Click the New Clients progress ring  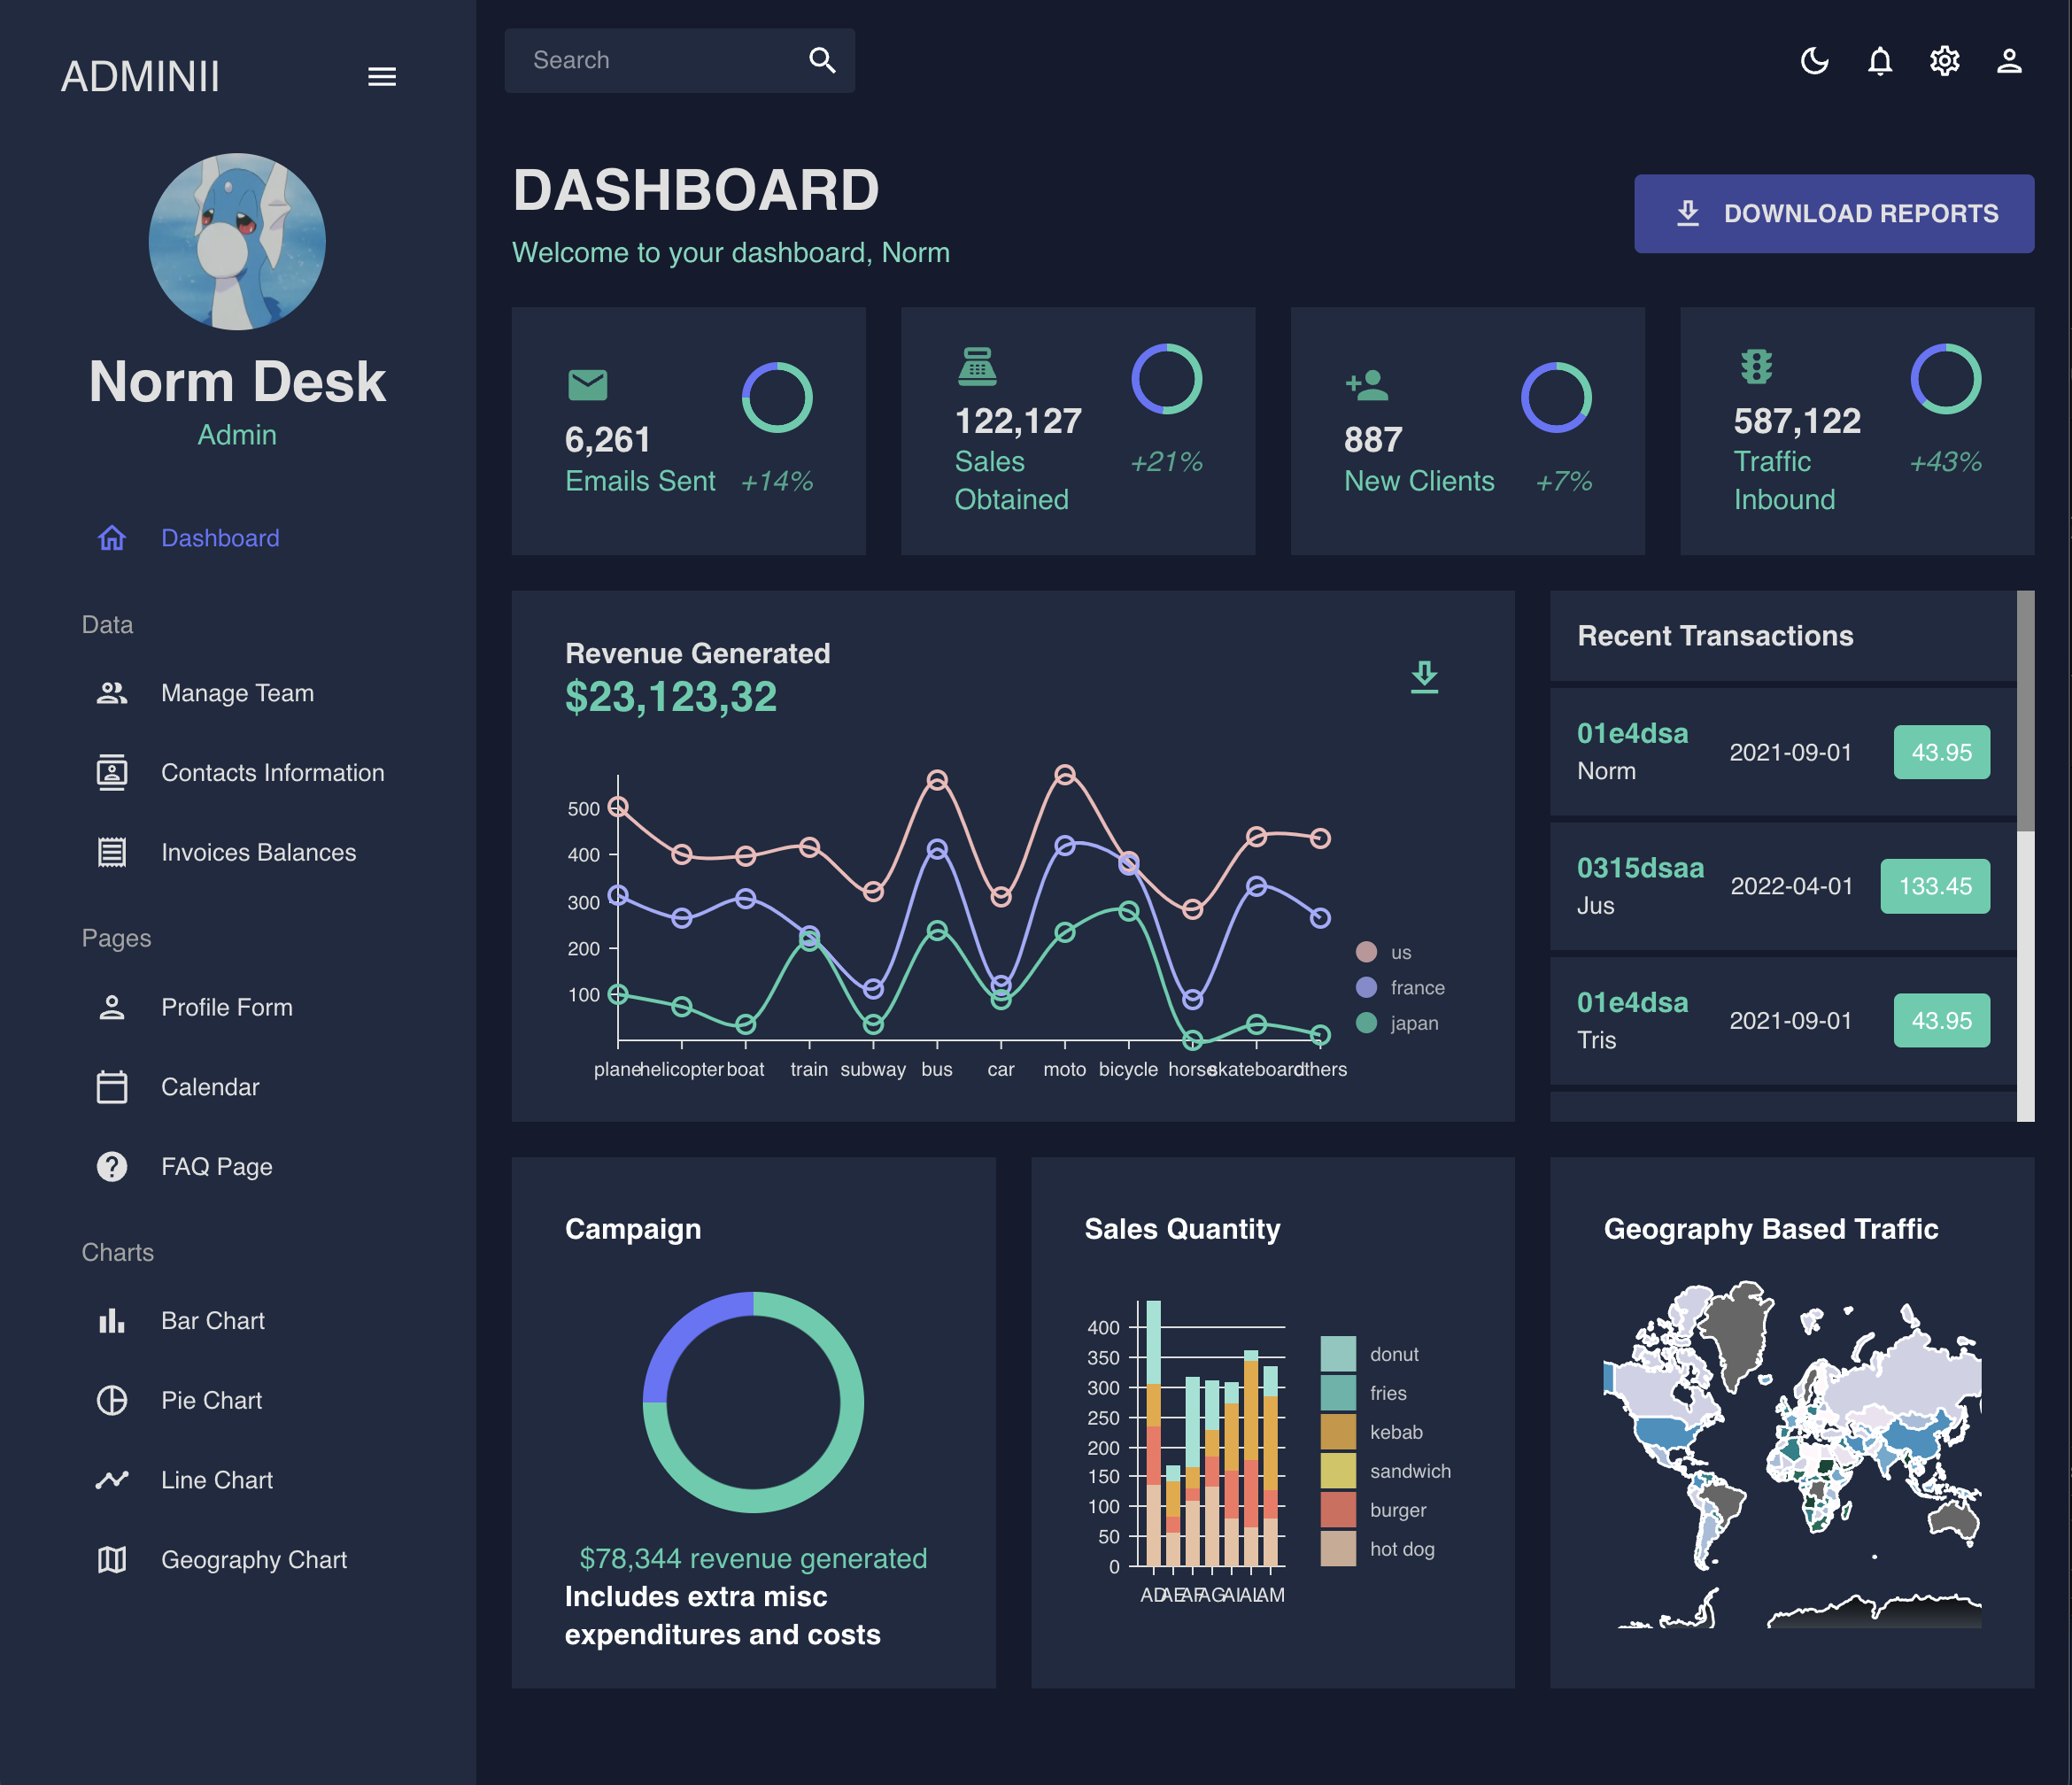(x=1556, y=397)
